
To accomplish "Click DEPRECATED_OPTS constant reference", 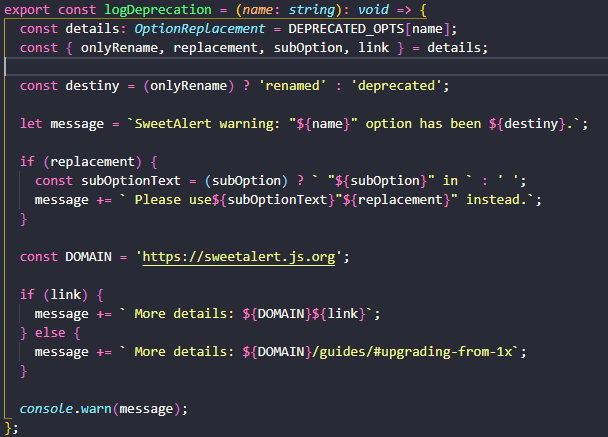I will tap(346, 29).
